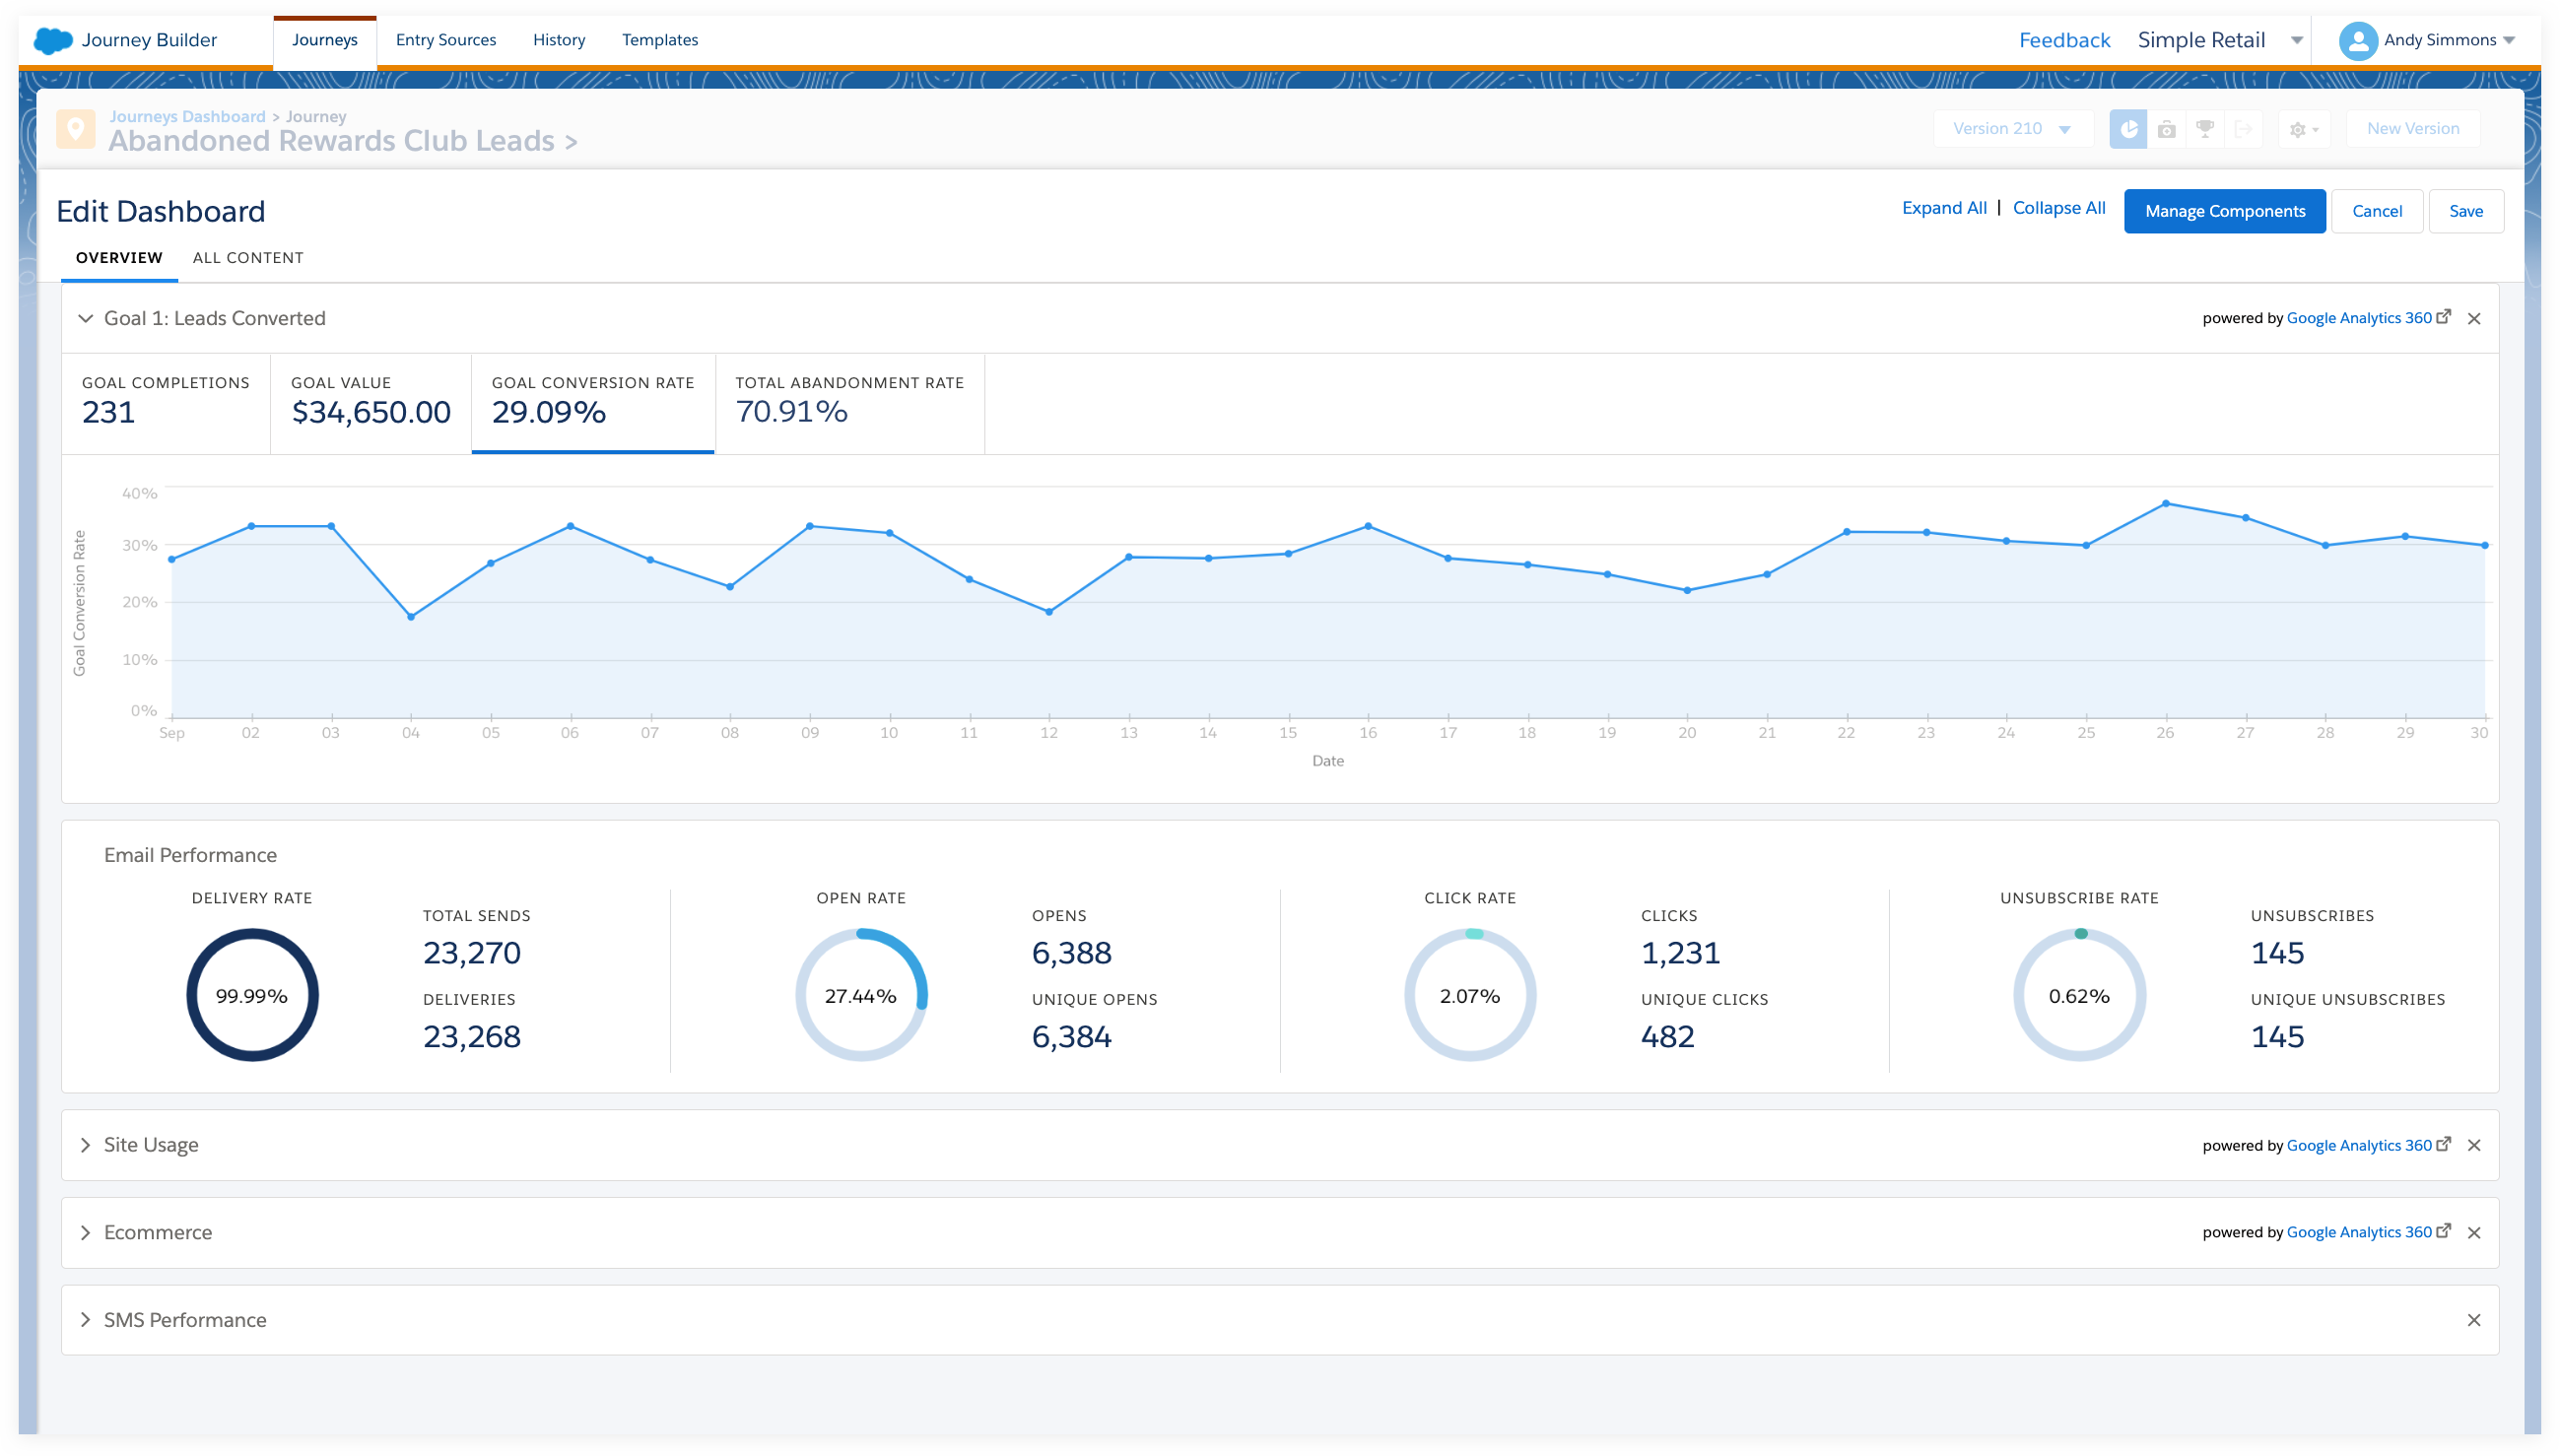
Task: Remove the SMS Performance component
Action: [x=2473, y=1320]
